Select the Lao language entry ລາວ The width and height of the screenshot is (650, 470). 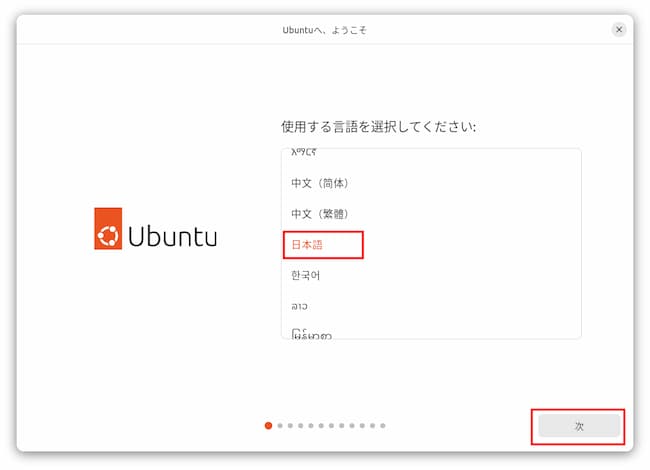(x=431, y=306)
